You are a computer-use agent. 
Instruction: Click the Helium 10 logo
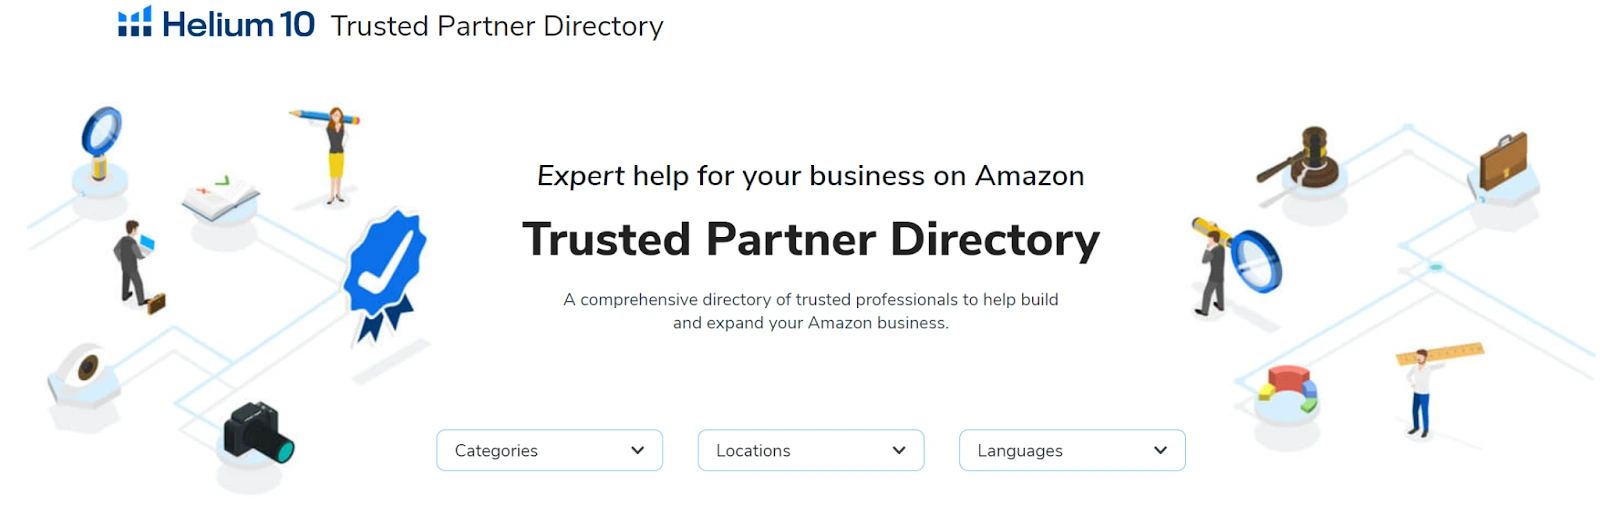tap(216, 23)
